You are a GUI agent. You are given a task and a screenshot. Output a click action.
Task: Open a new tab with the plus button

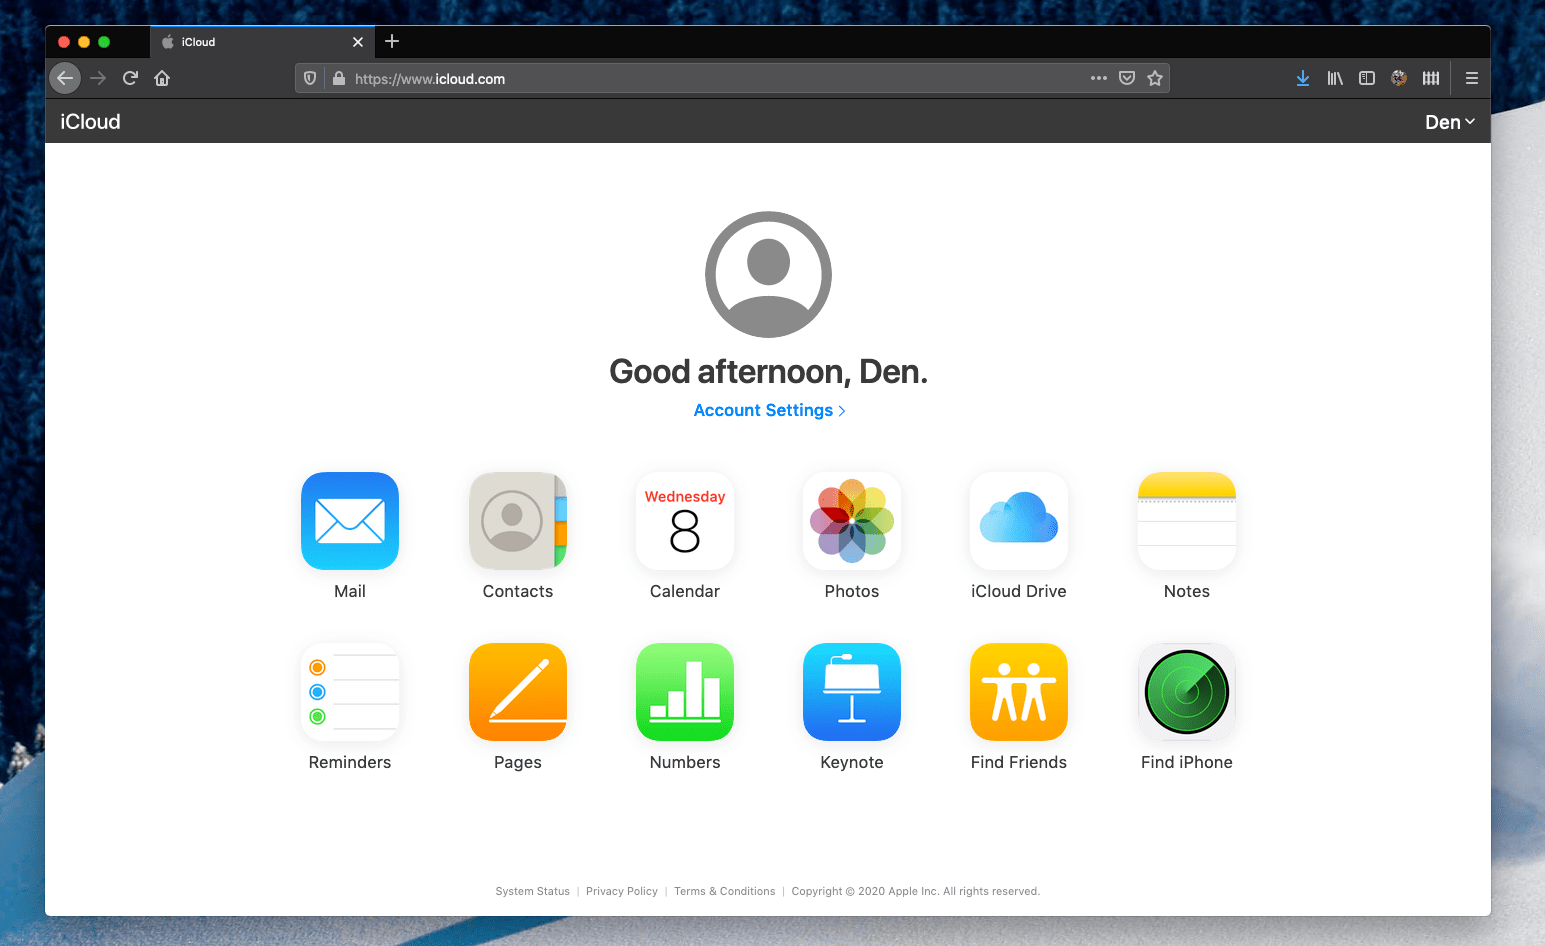point(392,41)
